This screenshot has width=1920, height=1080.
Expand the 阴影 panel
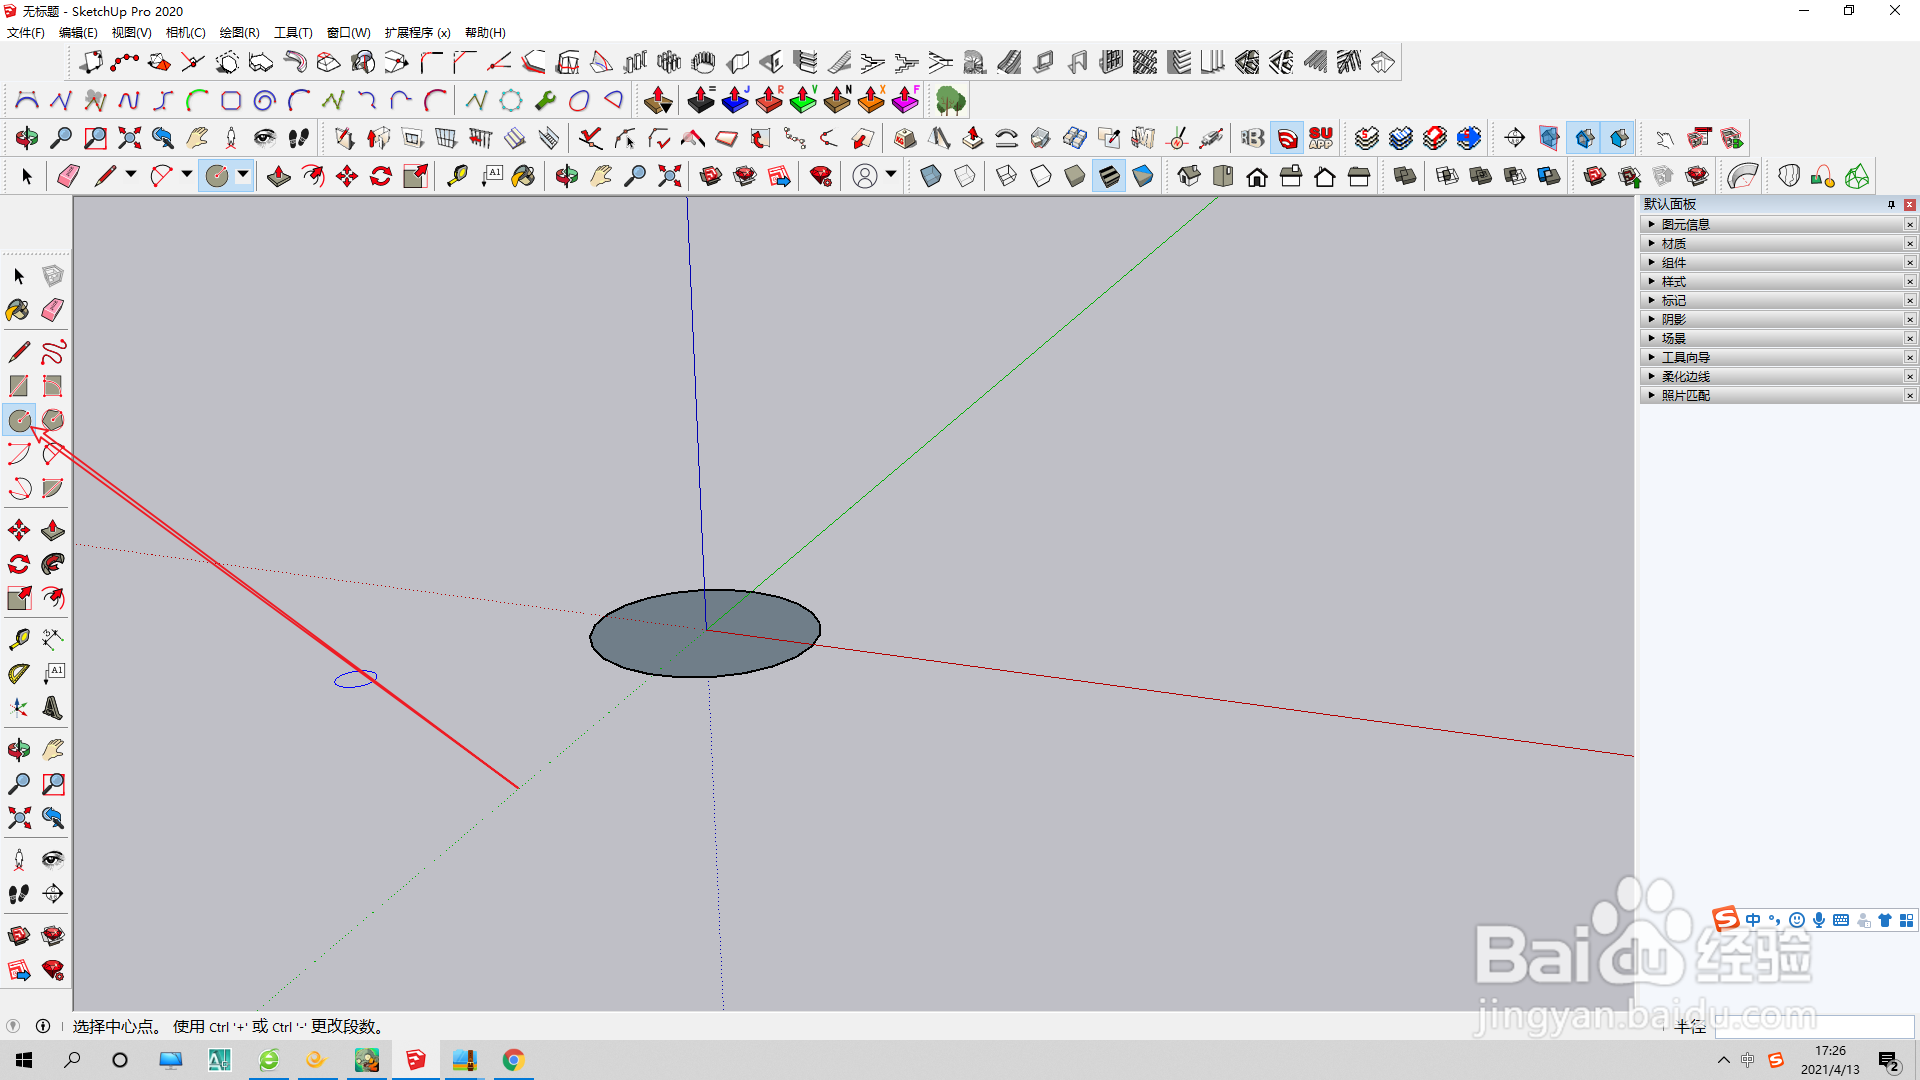1771,320
